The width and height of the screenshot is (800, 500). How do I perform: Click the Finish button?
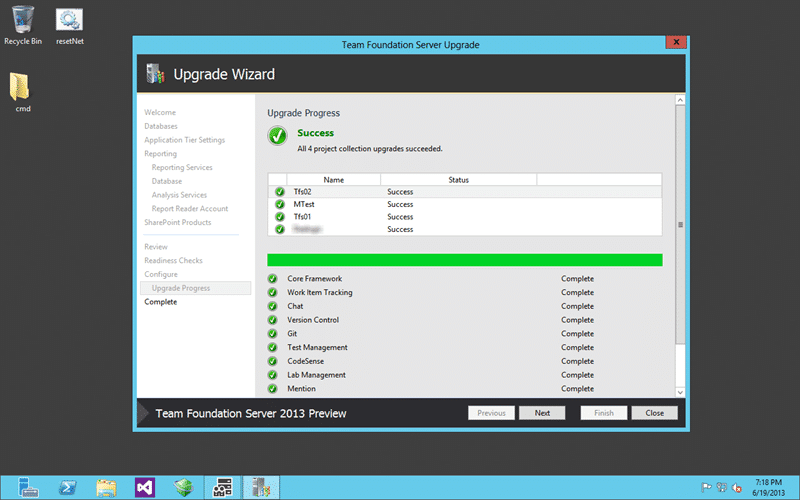coord(604,413)
